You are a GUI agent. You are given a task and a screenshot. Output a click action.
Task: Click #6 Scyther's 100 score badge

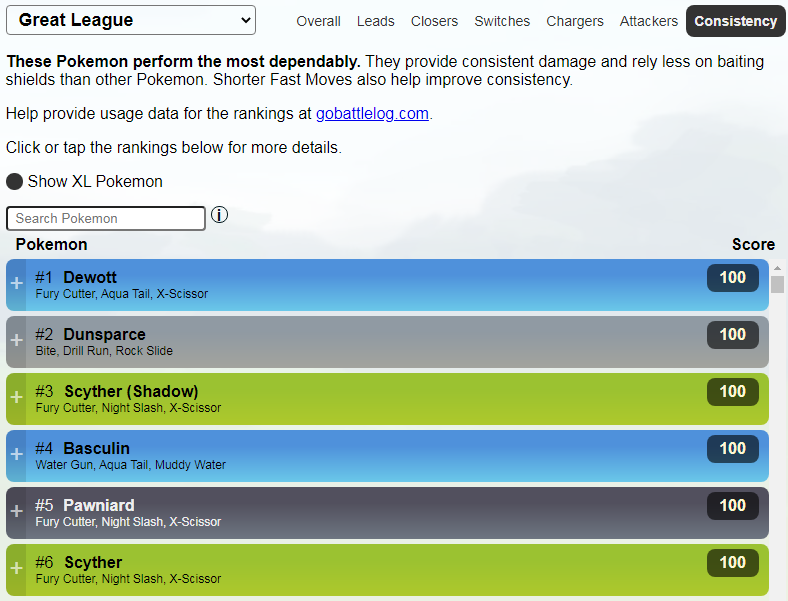click(x=733, y=563)
